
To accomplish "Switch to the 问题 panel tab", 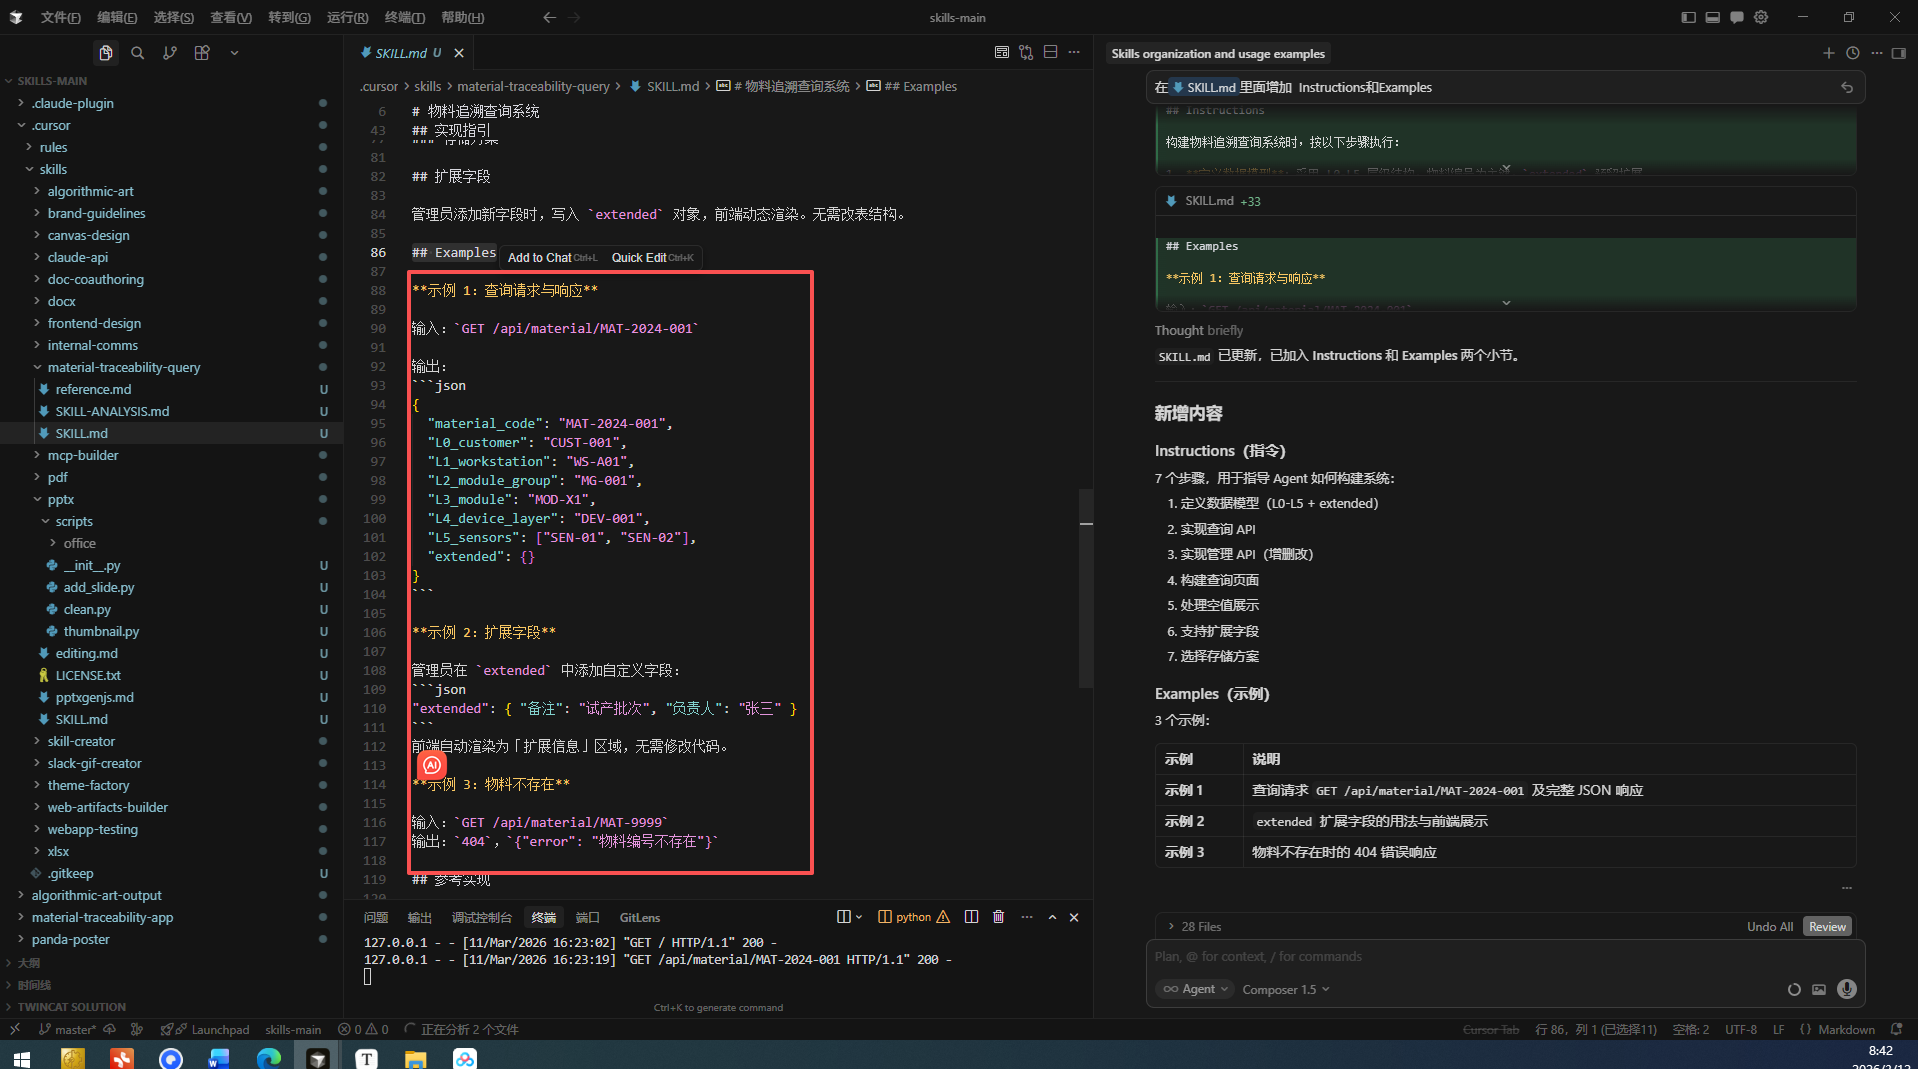I will [x=376, y=917].
